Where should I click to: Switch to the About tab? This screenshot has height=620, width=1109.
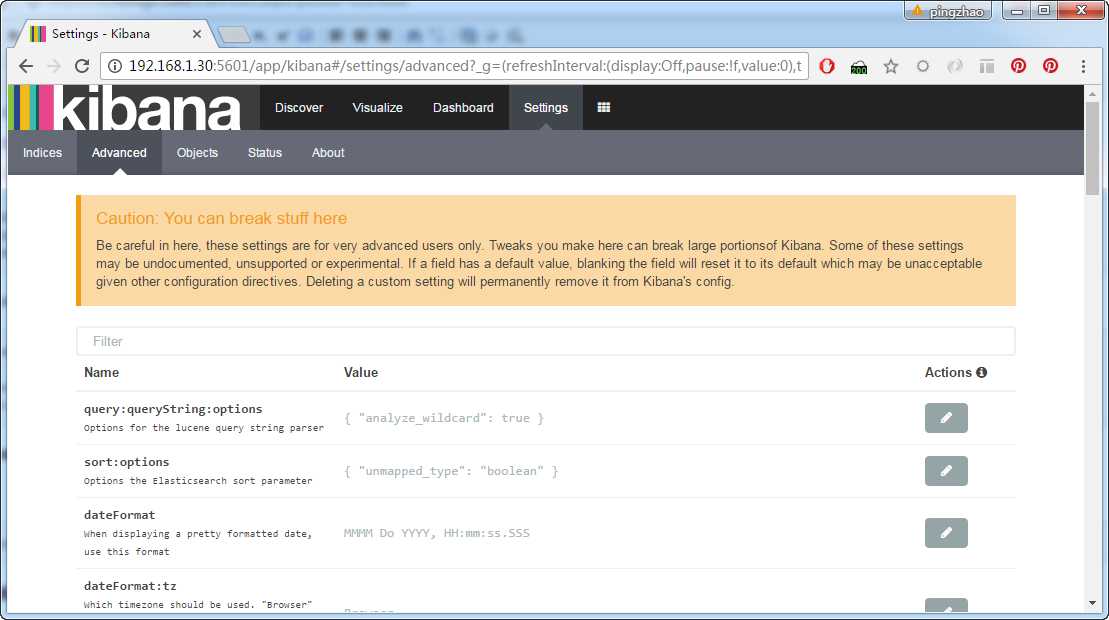click(328, 153)
